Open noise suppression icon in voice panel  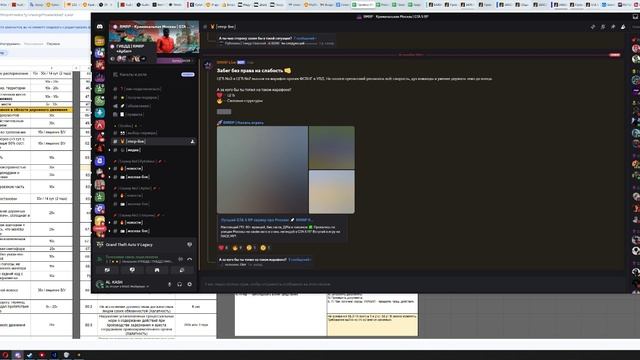[x=180, y=259]
